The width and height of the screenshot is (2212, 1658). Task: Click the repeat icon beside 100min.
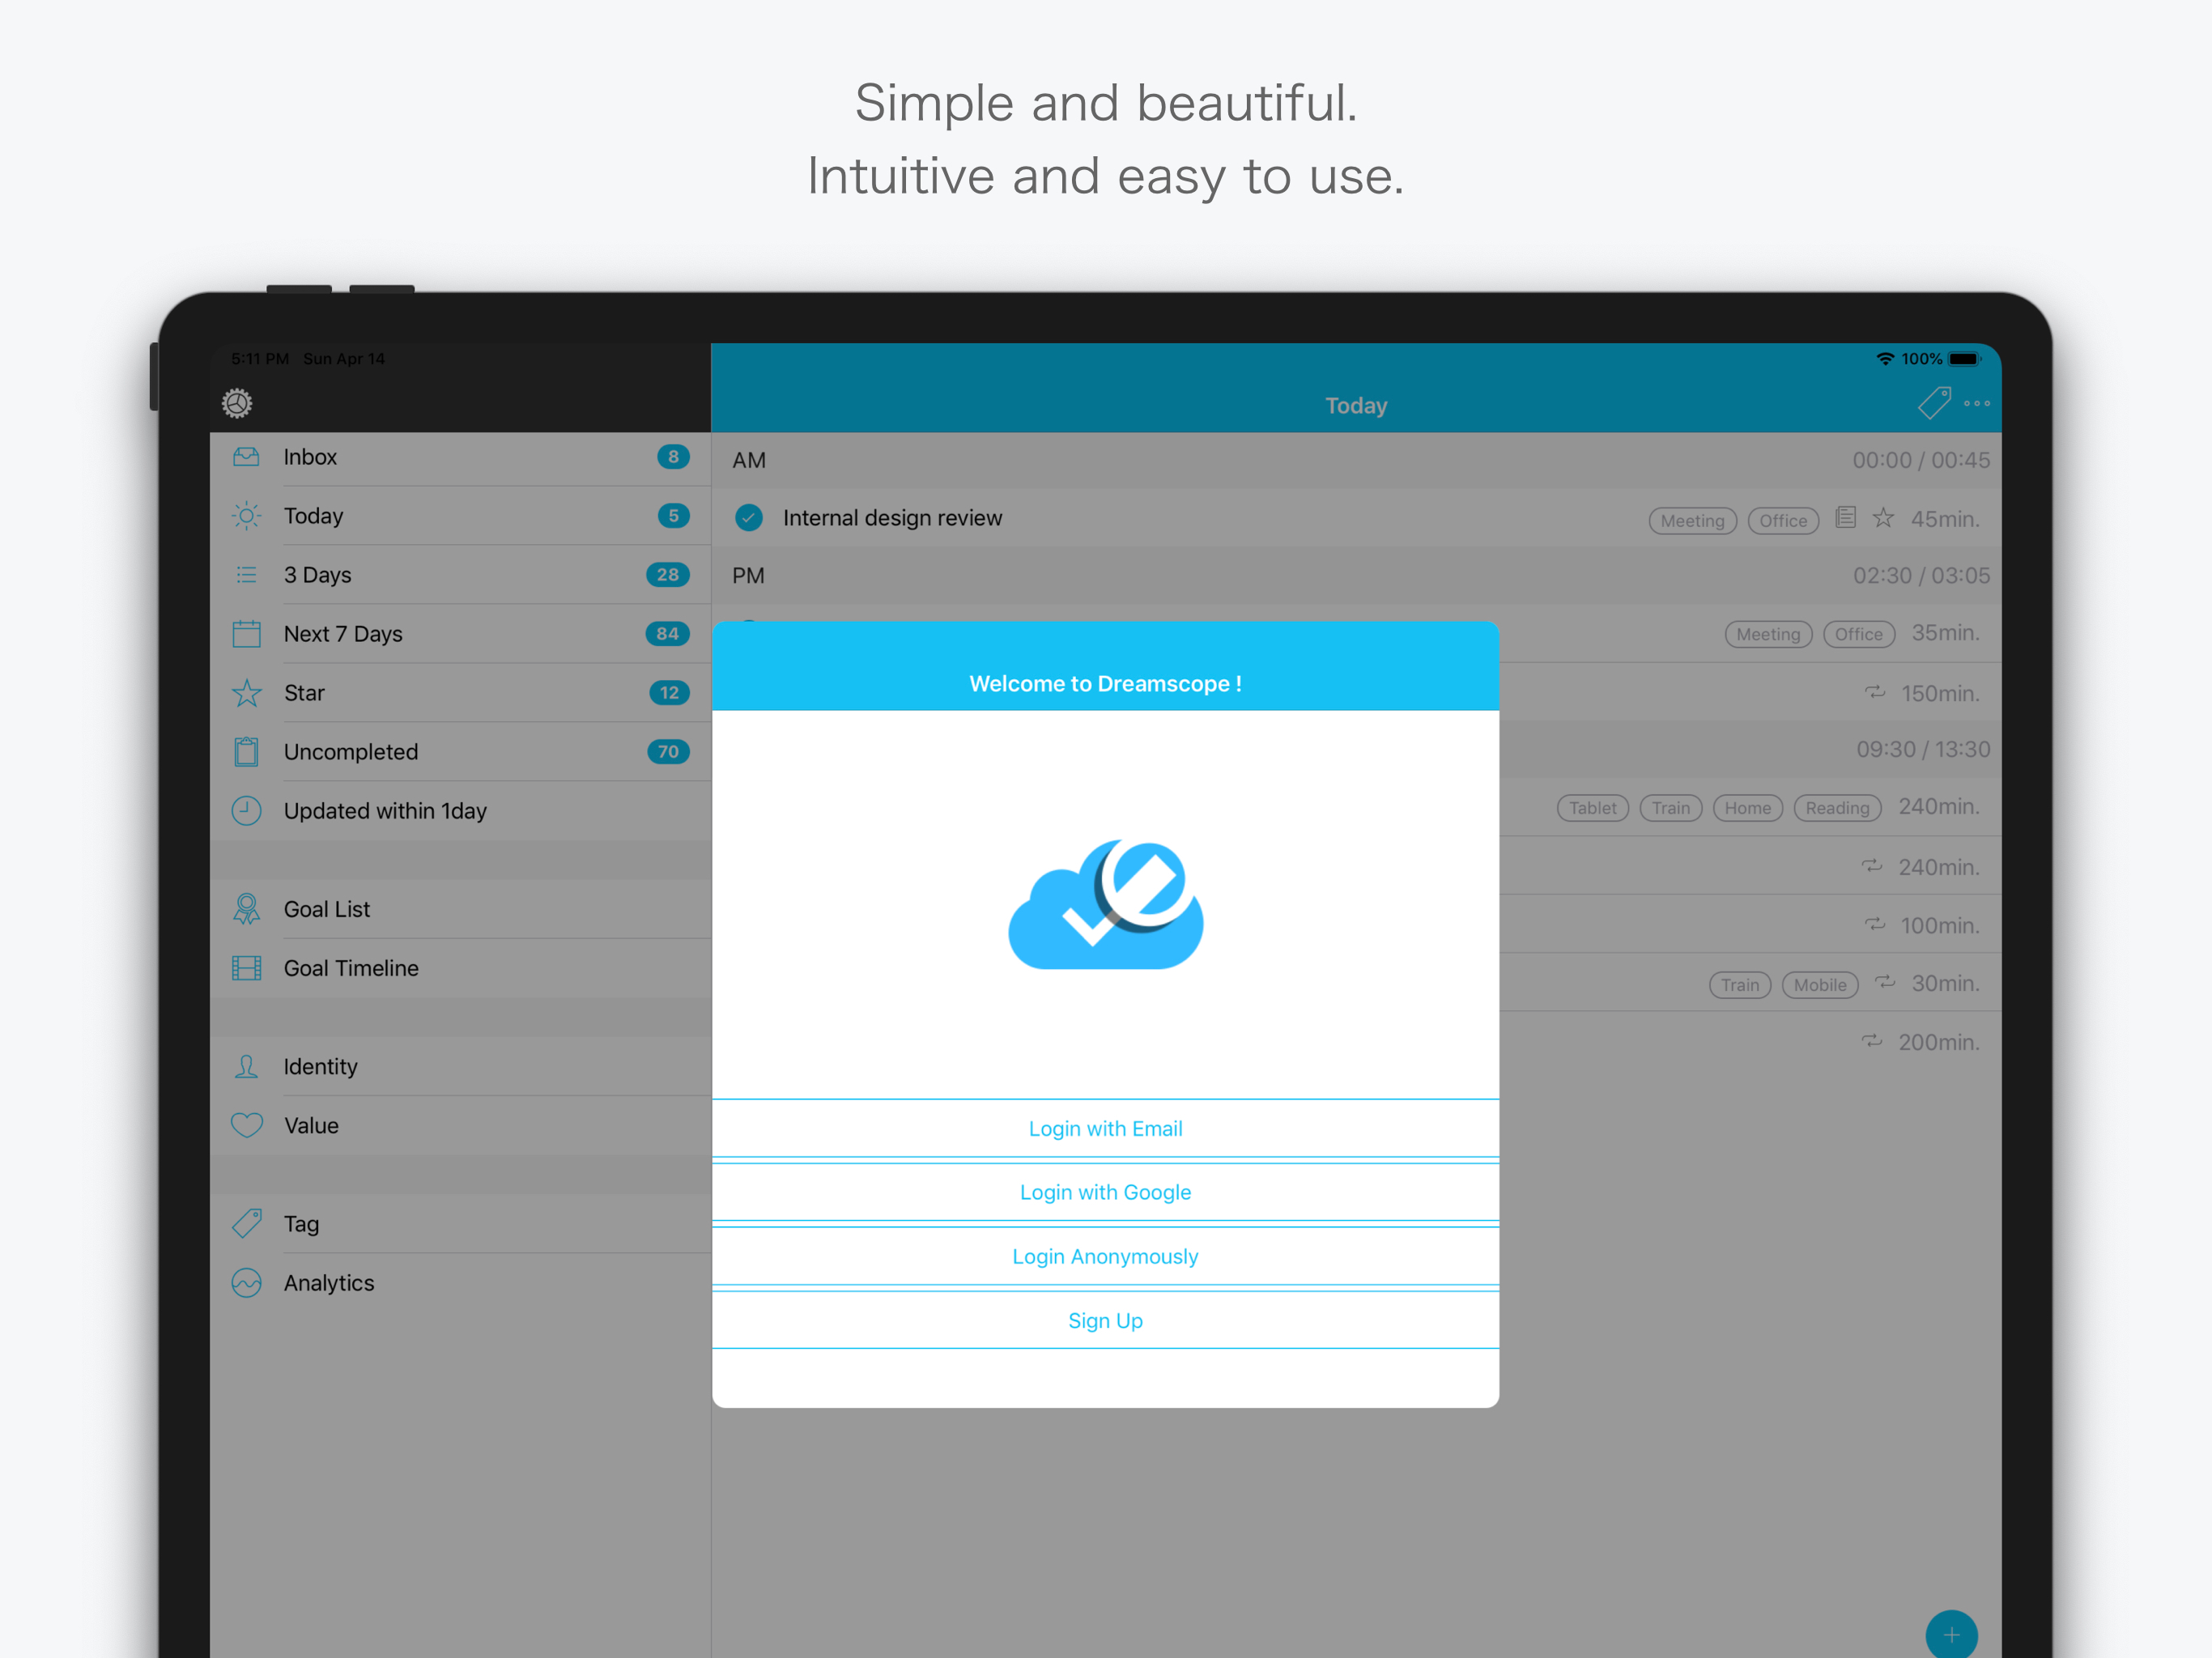(1874, 924)
